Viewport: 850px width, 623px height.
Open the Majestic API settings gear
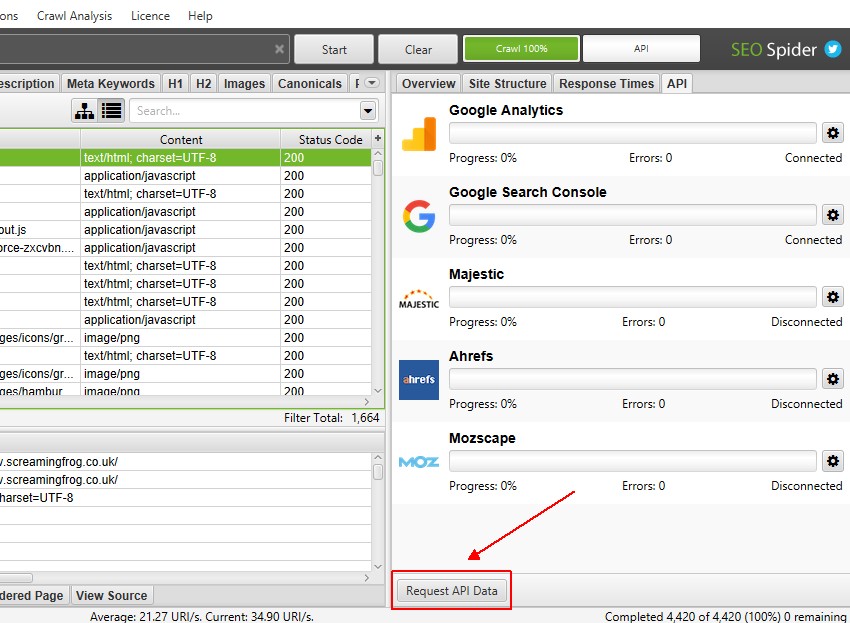pos(833,296)
